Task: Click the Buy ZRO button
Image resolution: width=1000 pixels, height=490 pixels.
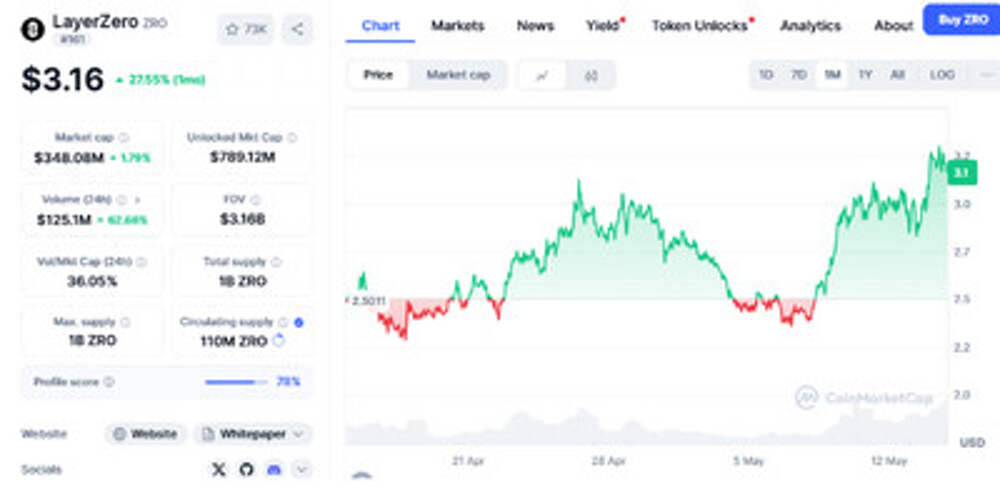Action: pos(963,20)
